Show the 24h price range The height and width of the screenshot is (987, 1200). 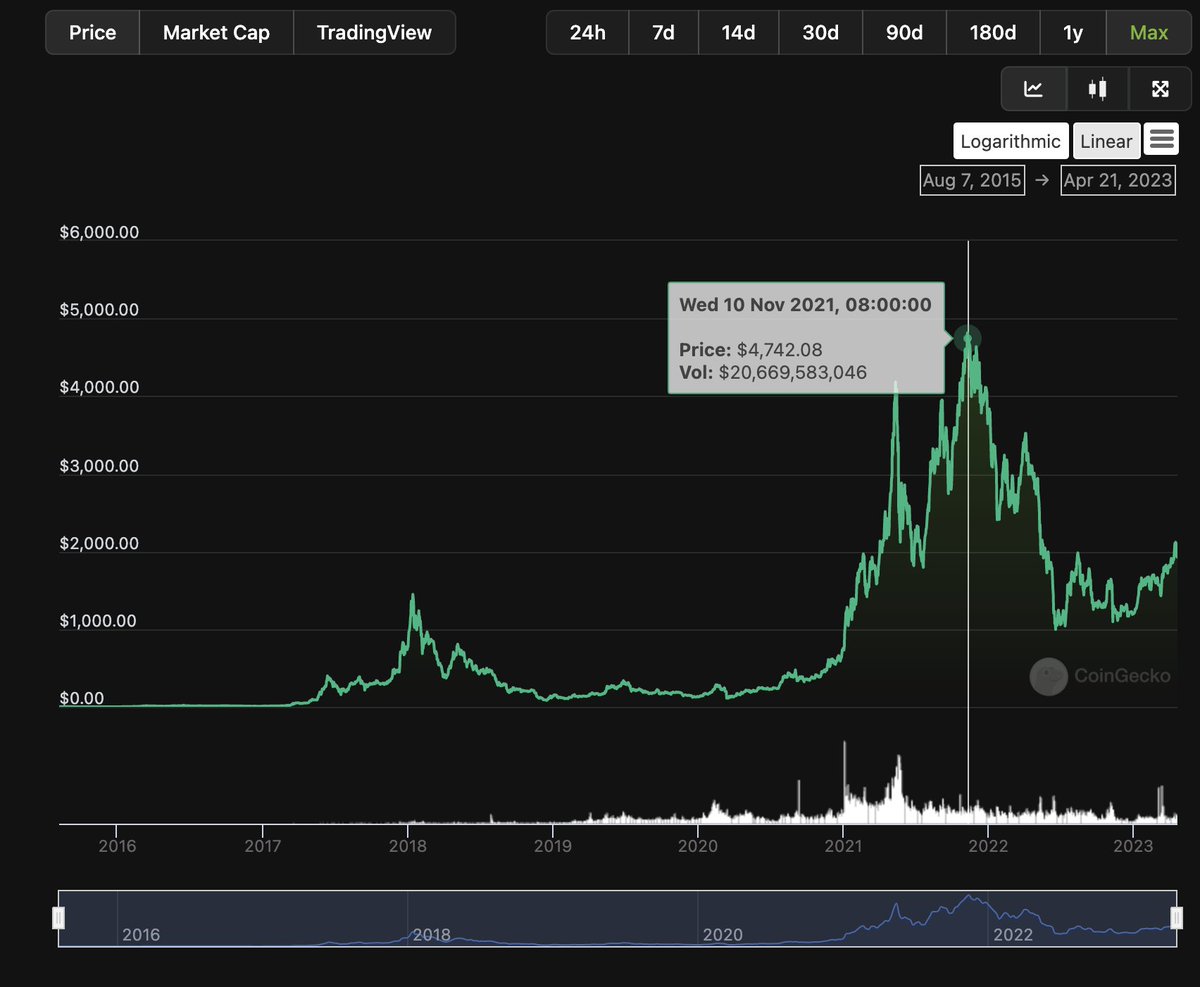click(x=587, y=32)
